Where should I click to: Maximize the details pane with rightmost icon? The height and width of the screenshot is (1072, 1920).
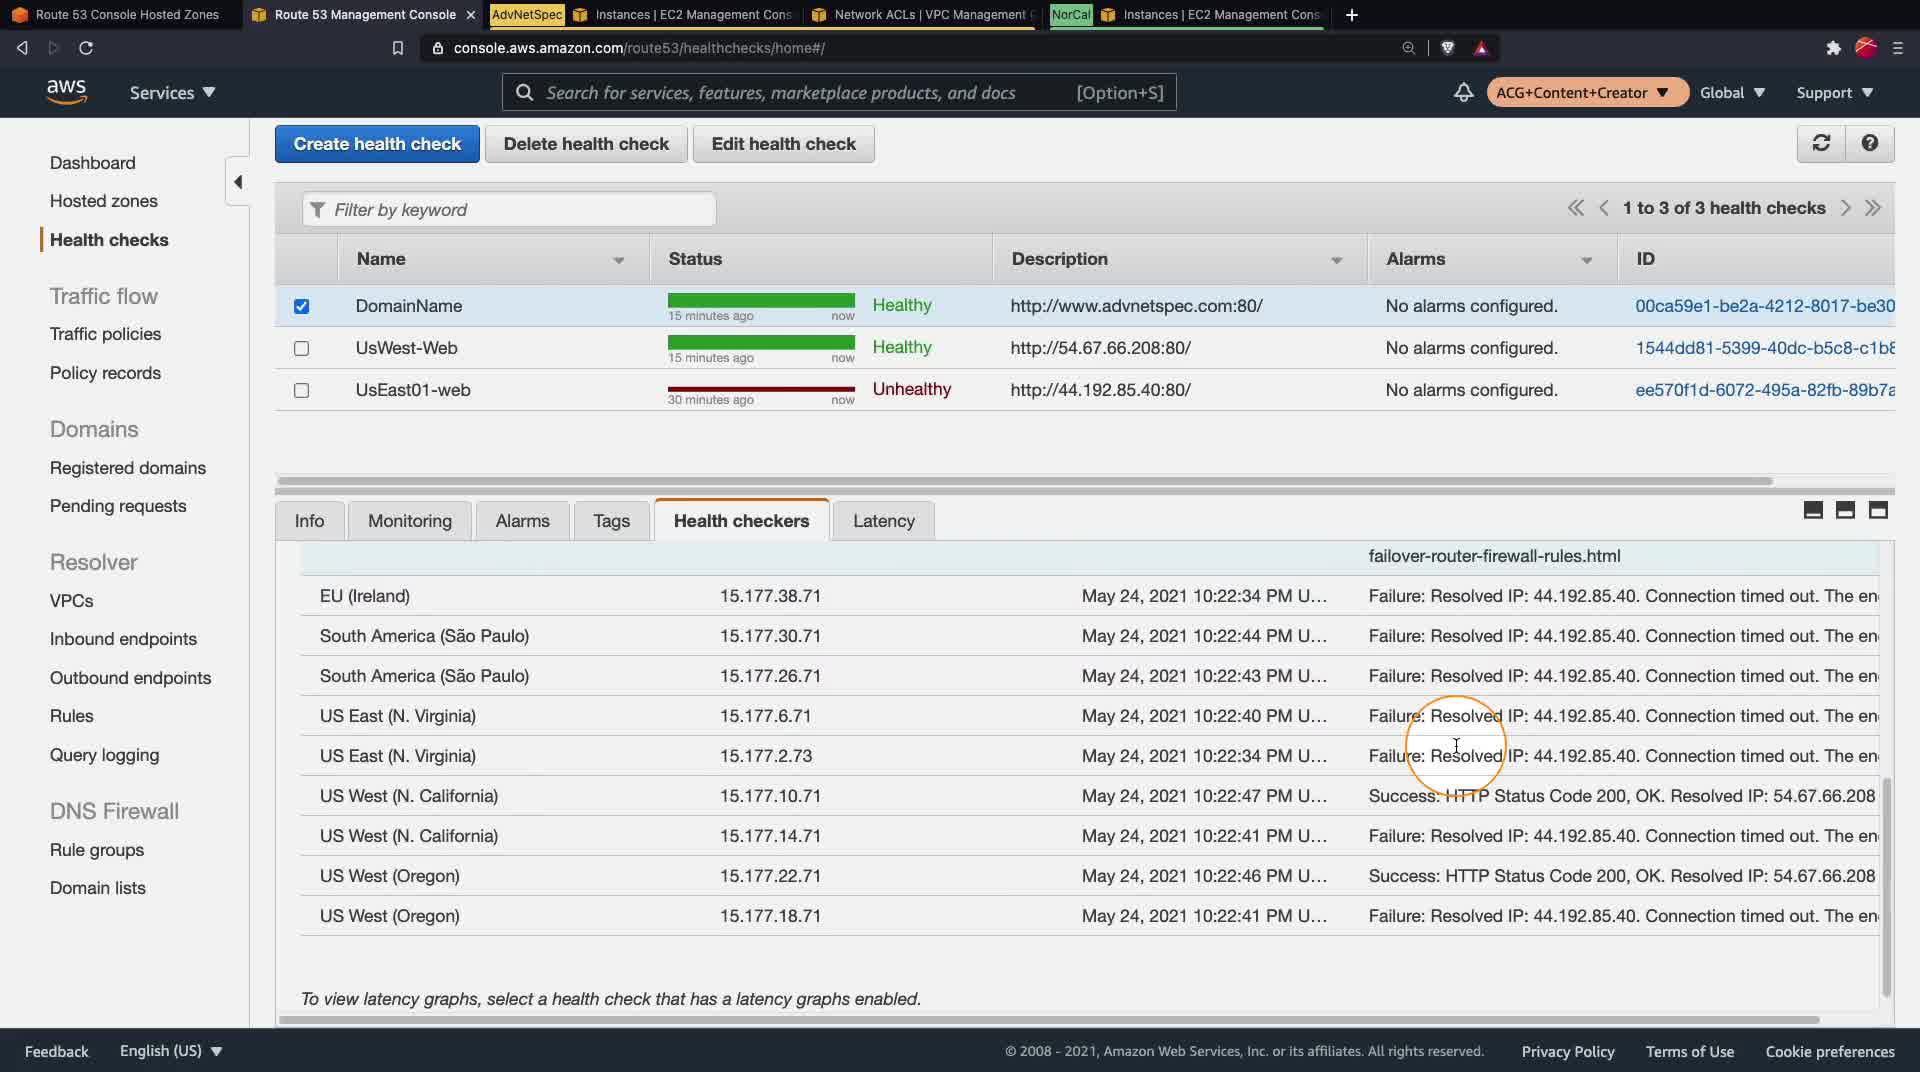tap(1878, 510)
